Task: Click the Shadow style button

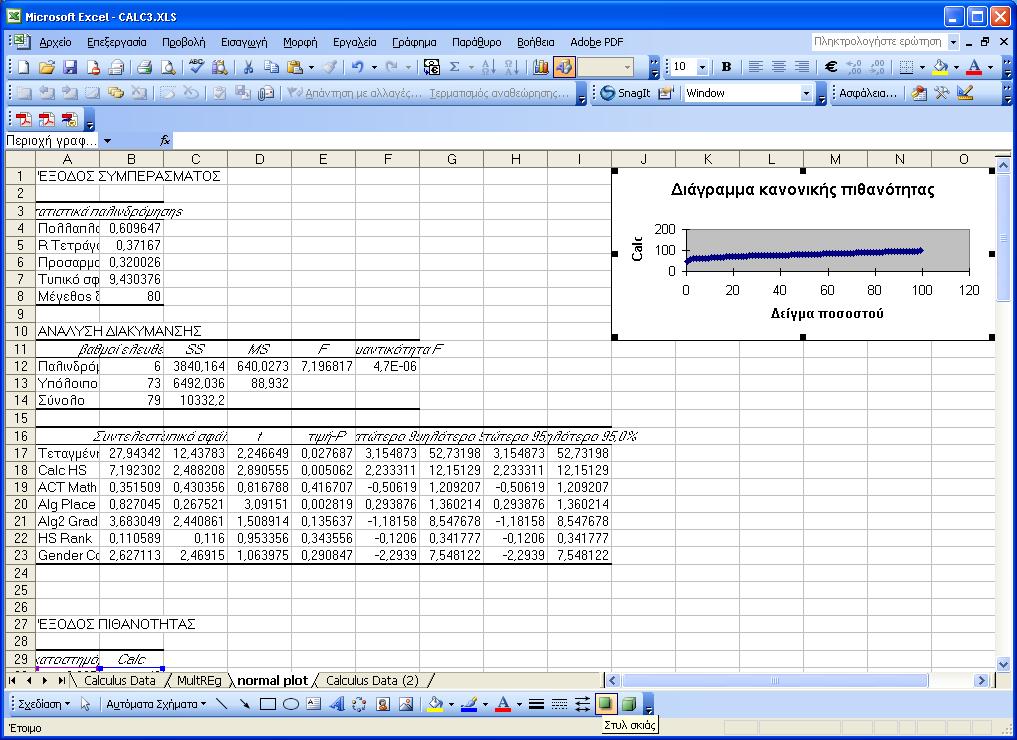Action: (605, 704)
